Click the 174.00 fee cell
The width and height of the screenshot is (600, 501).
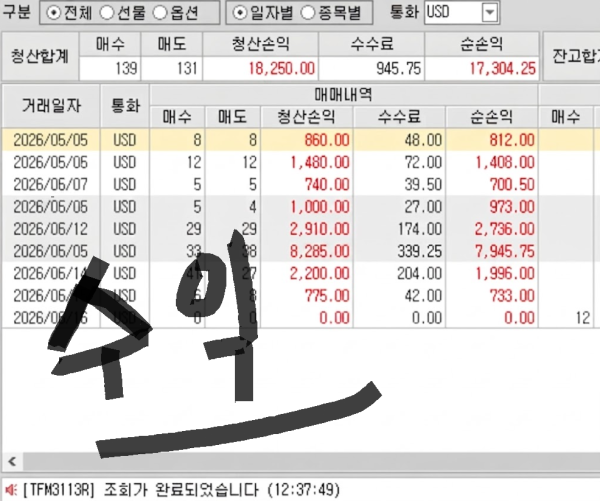pyautogui.click(x=399, y=229)
